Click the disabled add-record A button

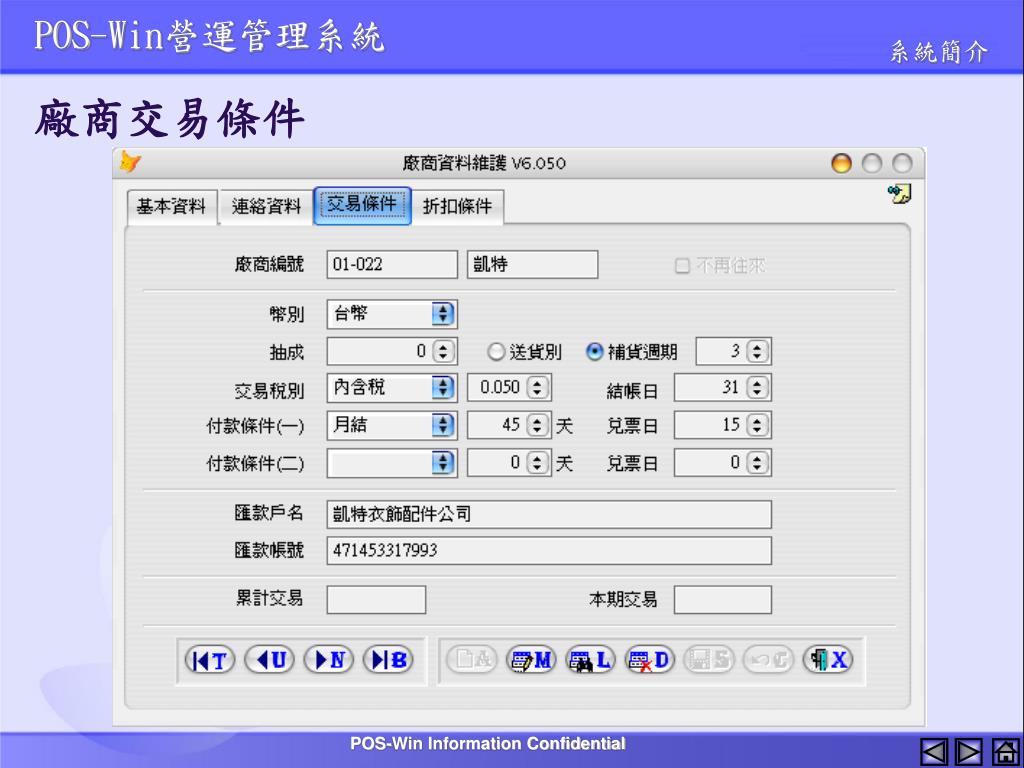click(x=472, y=660)
